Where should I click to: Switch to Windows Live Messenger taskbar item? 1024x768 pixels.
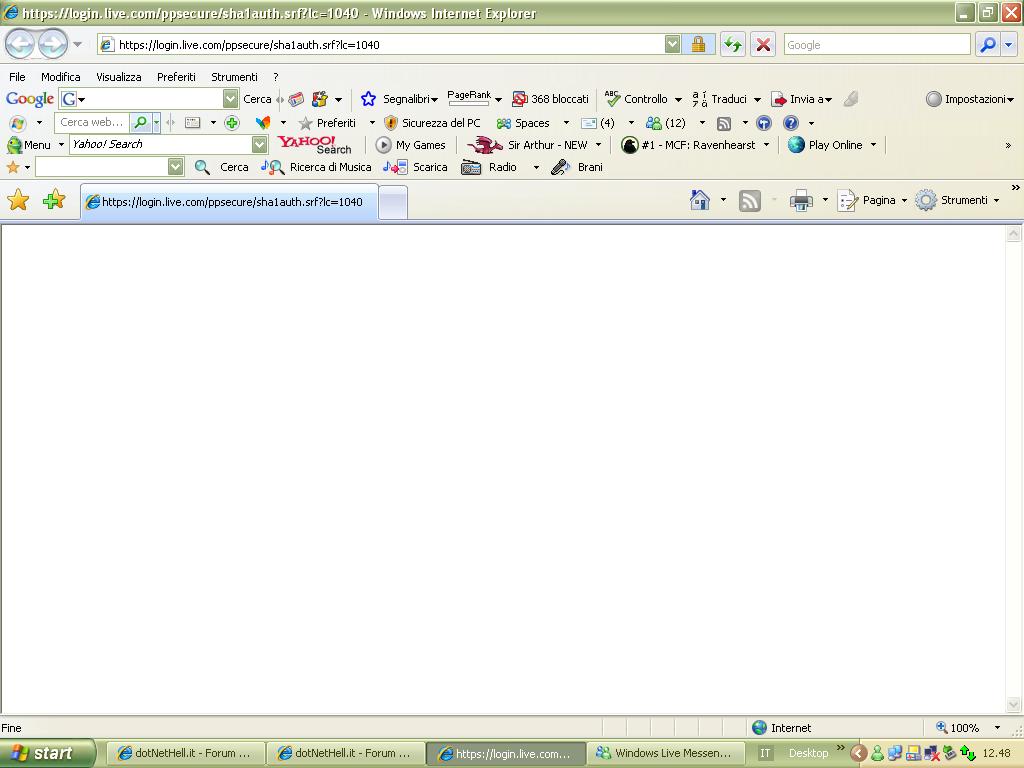(x=665, y=753)
